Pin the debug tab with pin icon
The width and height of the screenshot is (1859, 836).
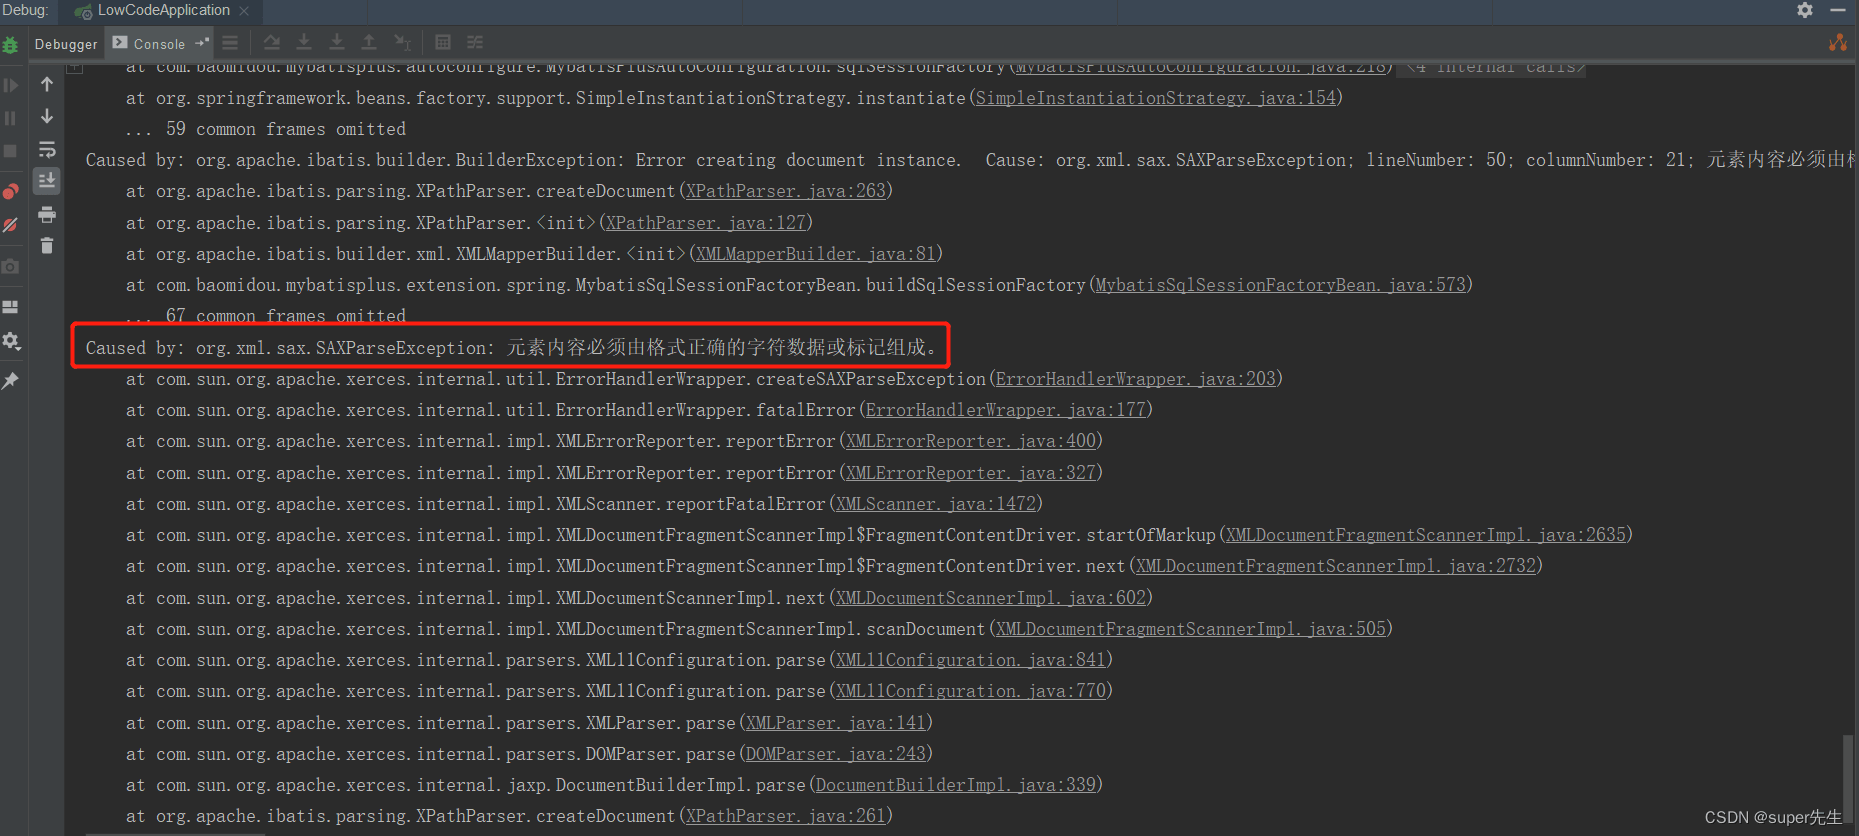click(x=11, y=381)
